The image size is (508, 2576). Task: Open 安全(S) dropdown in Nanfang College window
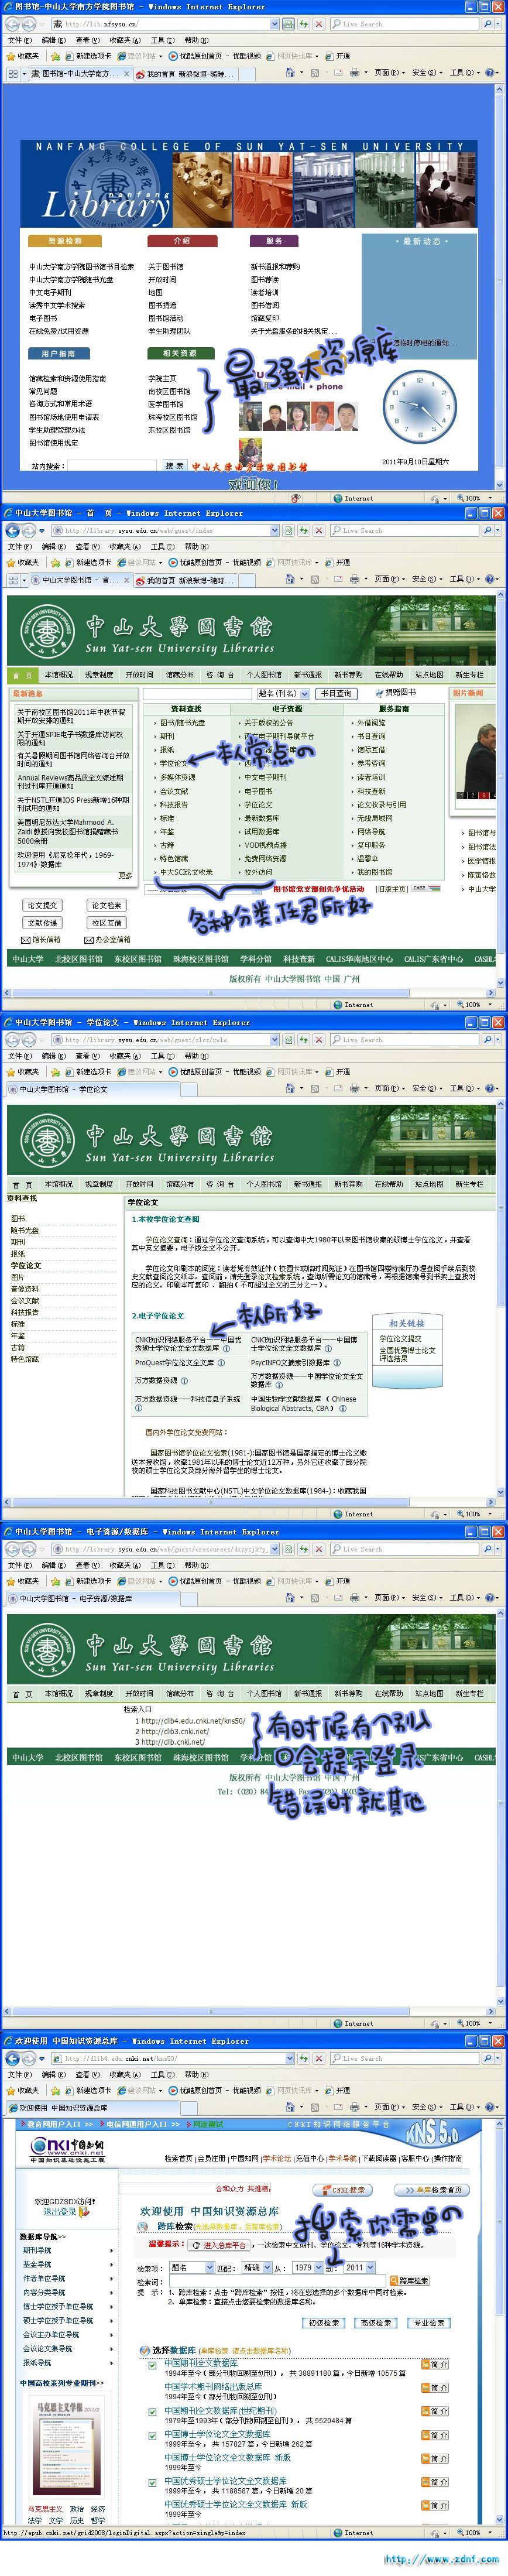click(x=427, y=73)
